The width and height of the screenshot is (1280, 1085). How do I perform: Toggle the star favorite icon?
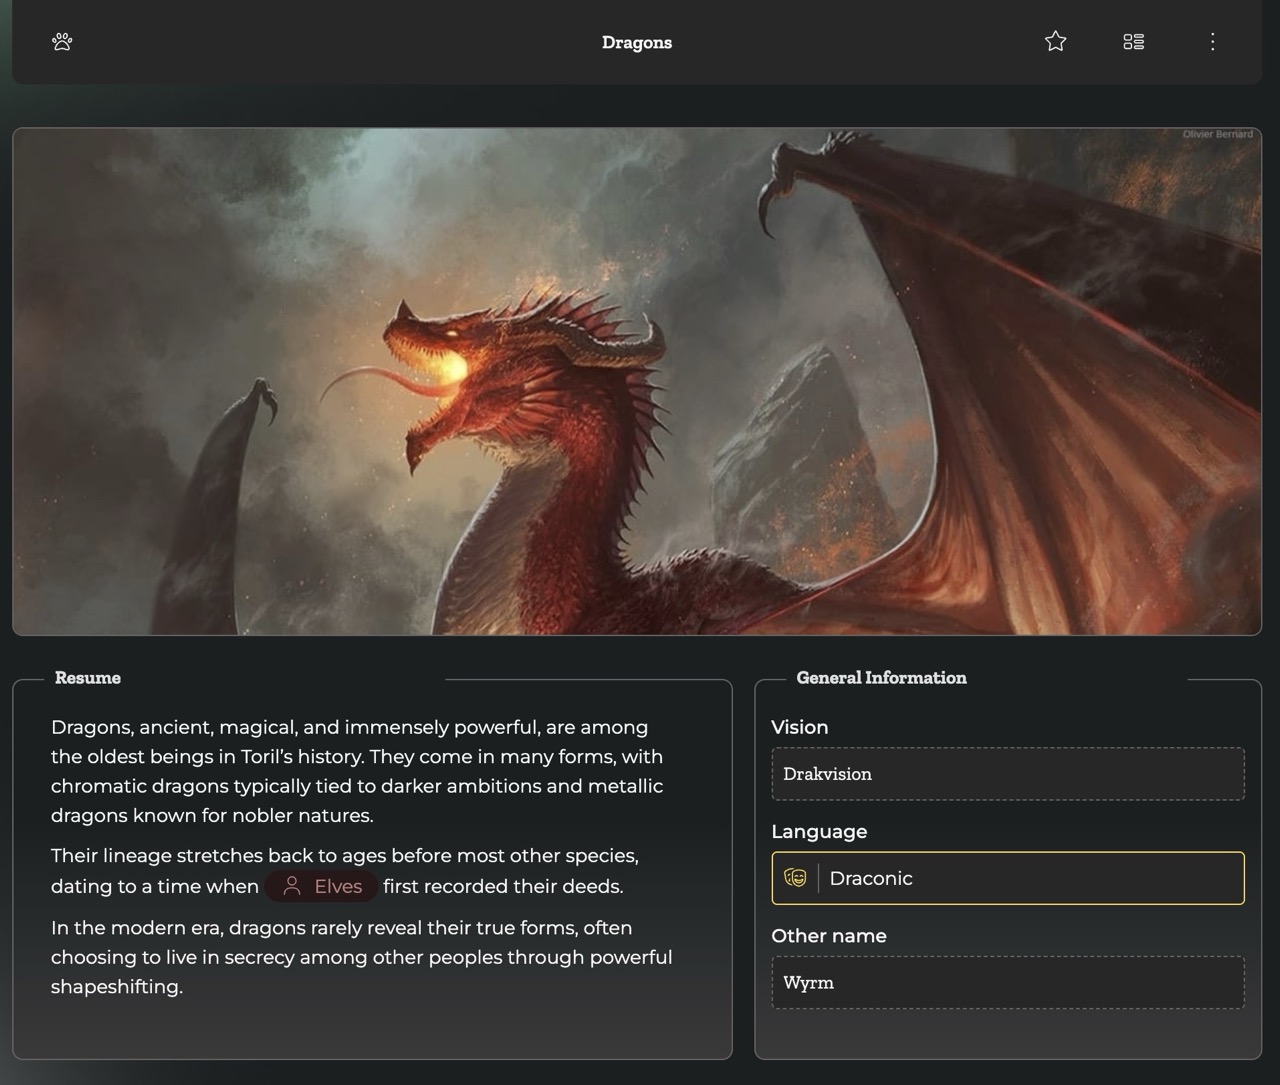[x=1055, y=42]
